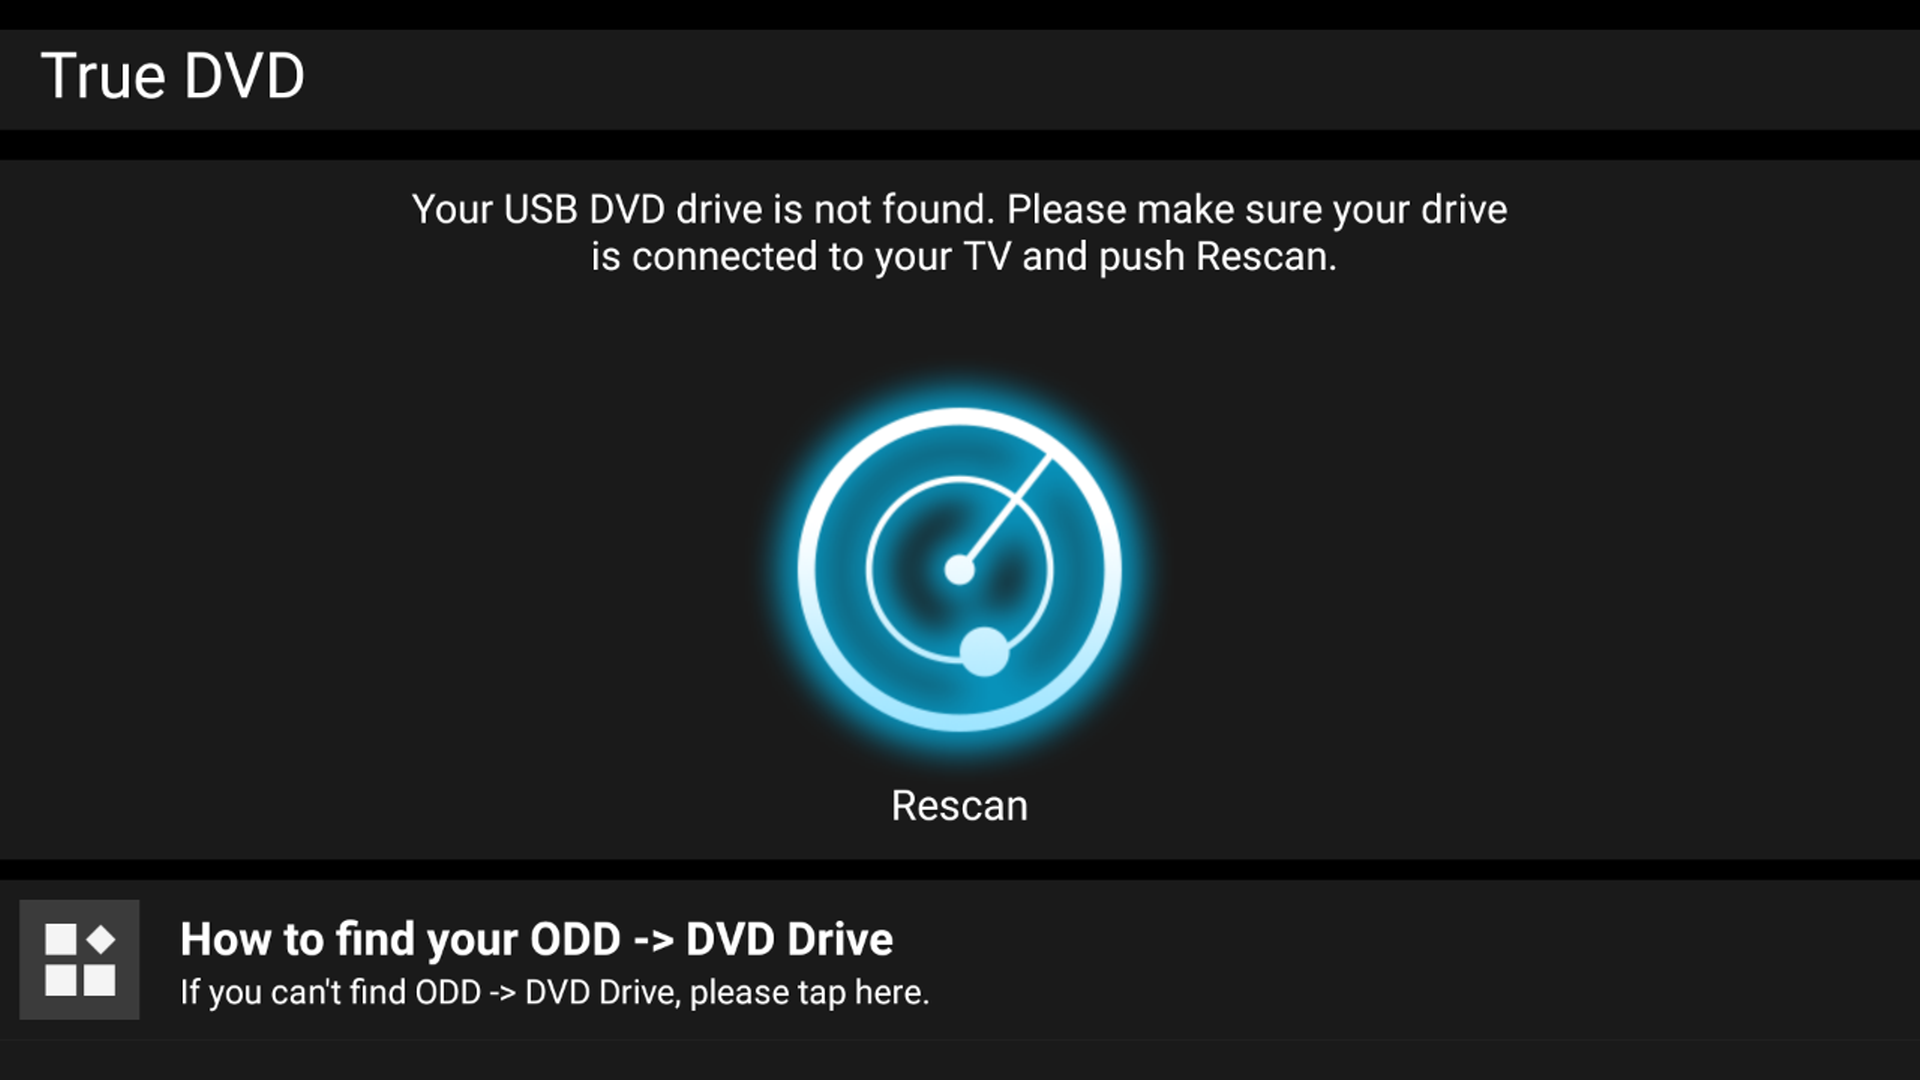Select the 'push Rescan' instruction line
Viewport: 1920px width, 1080px height.
(x=963, y=257)
